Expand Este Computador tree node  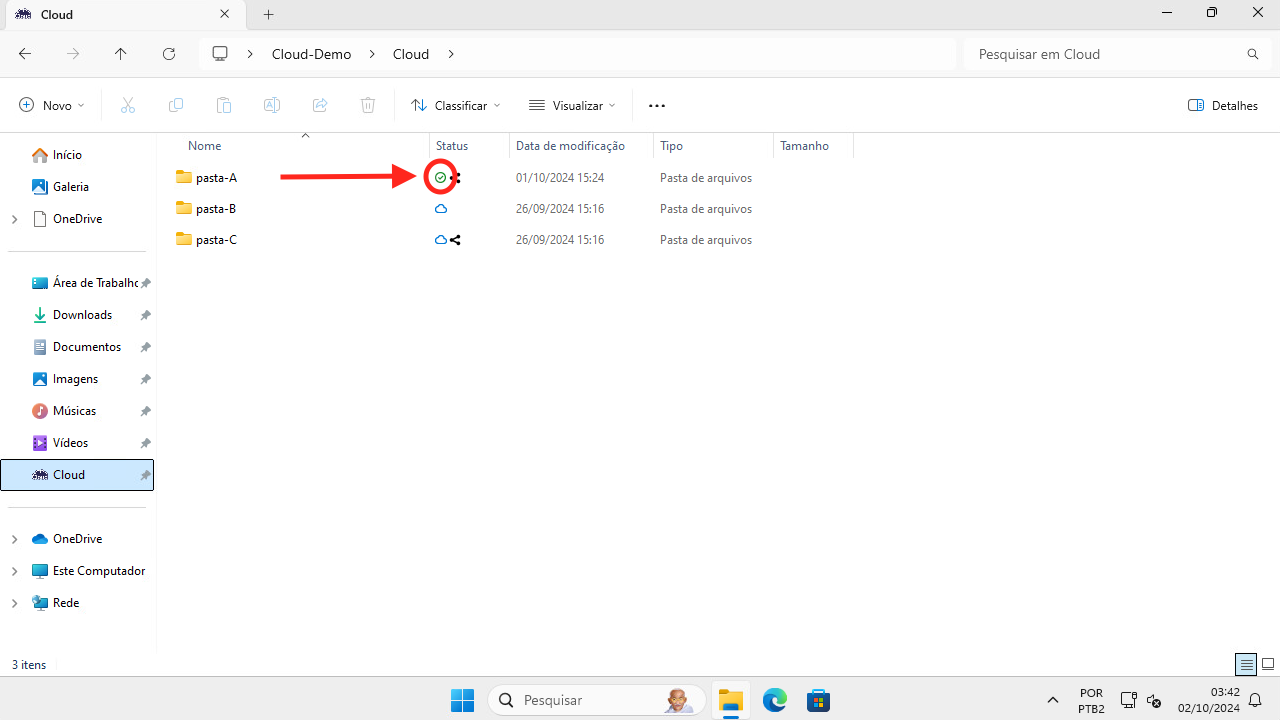pos(14,571)
